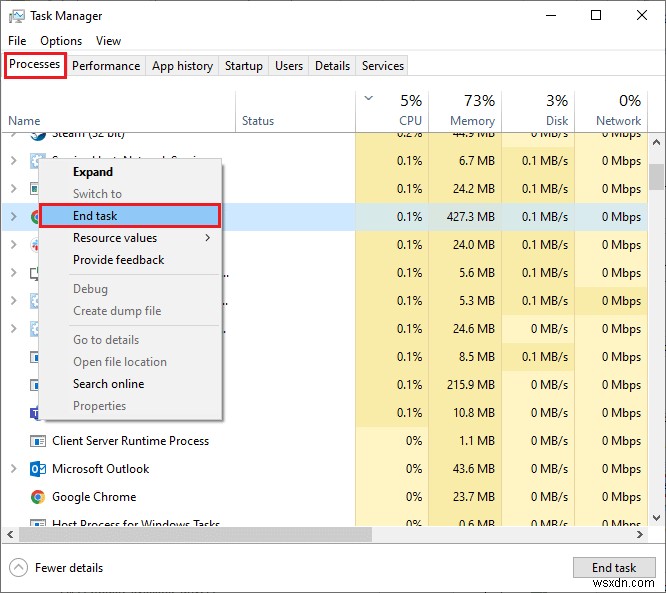Choose Expand in the context menu
The image size is (666, 593).
(130, 172)
